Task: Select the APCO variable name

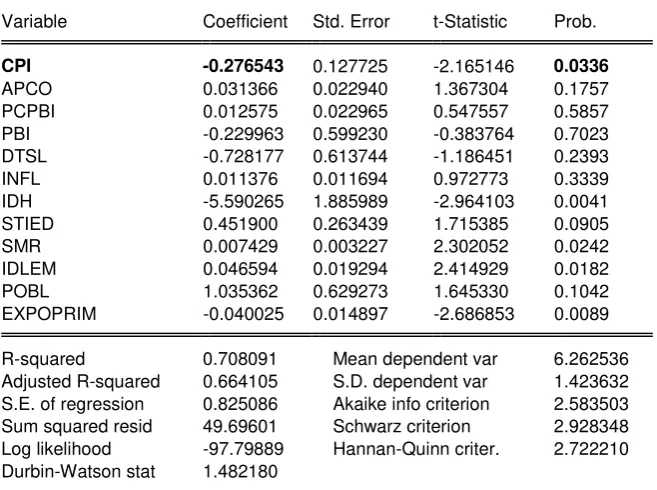Action: click(x=27, y=89)
